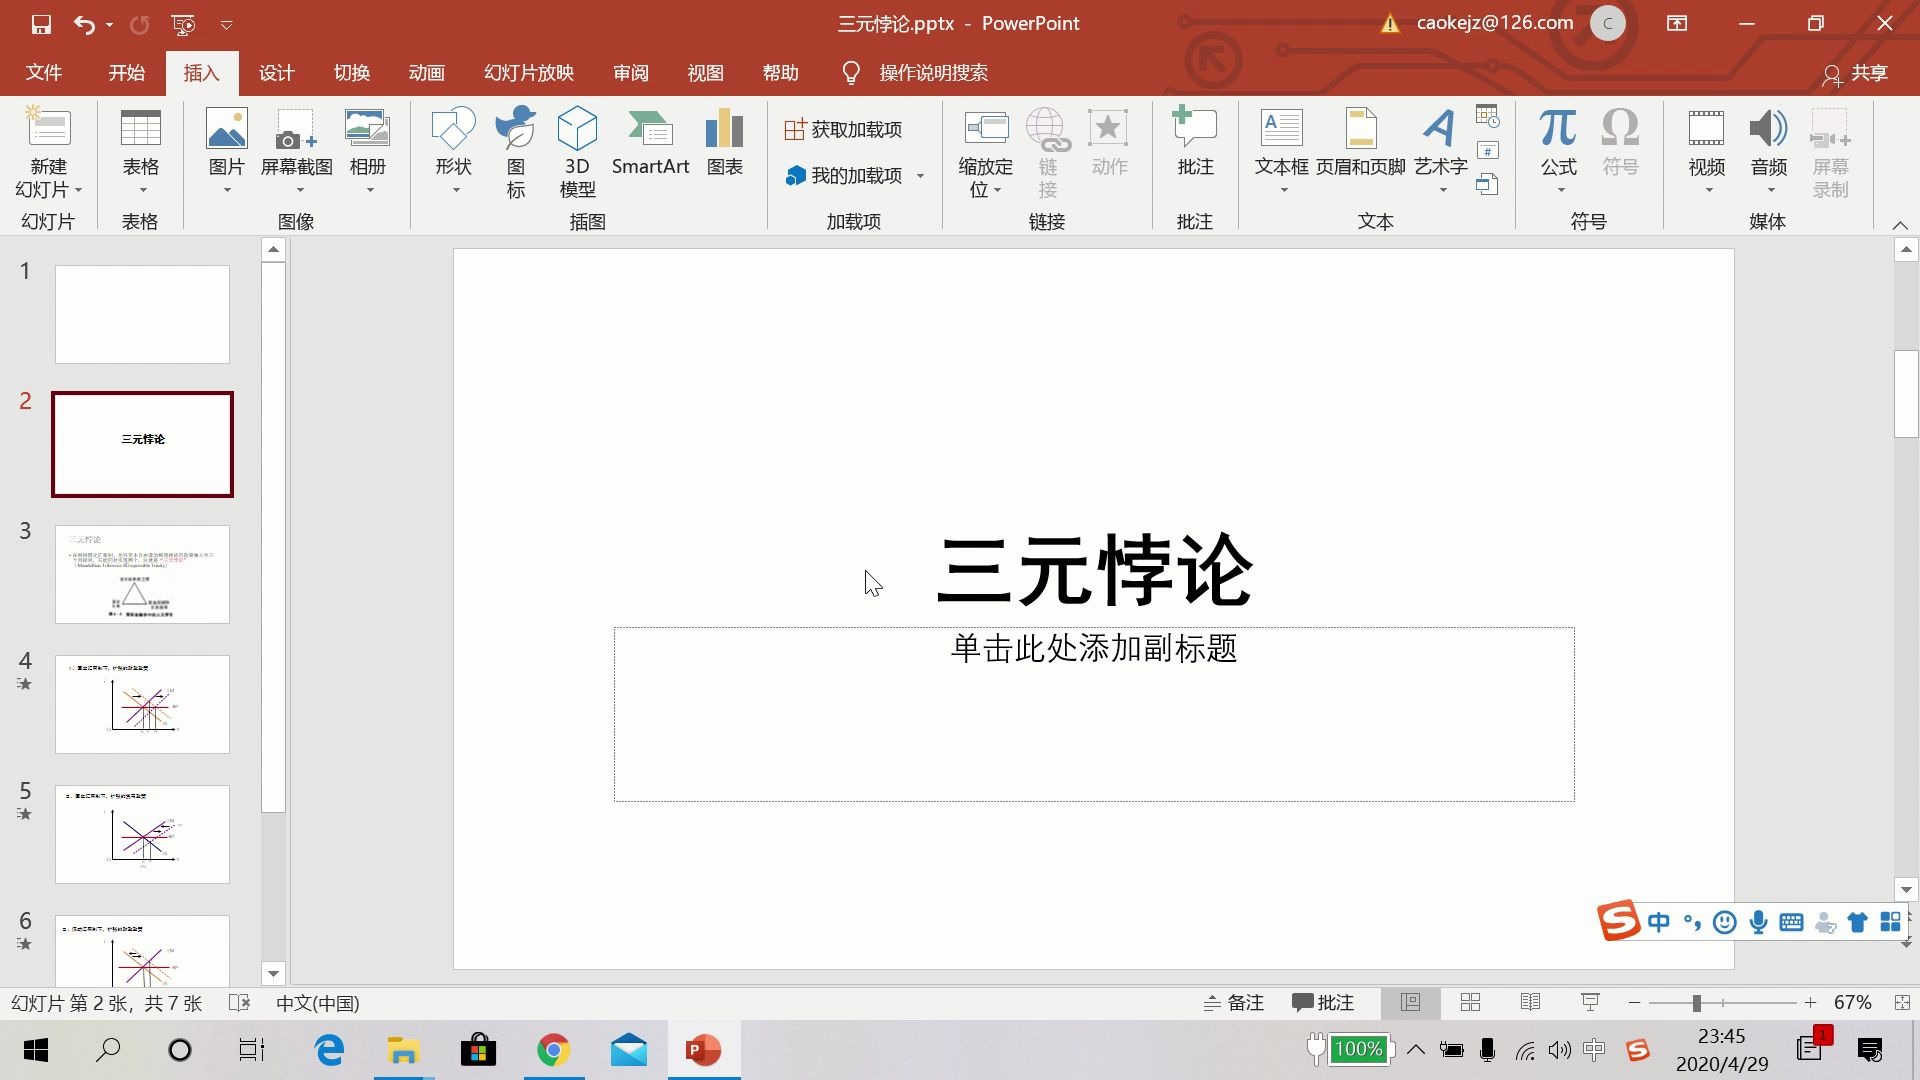Screen dimensions: 1920x1080
Task: Click the language indicator 中文(中国)
Action: (318, 1003)
